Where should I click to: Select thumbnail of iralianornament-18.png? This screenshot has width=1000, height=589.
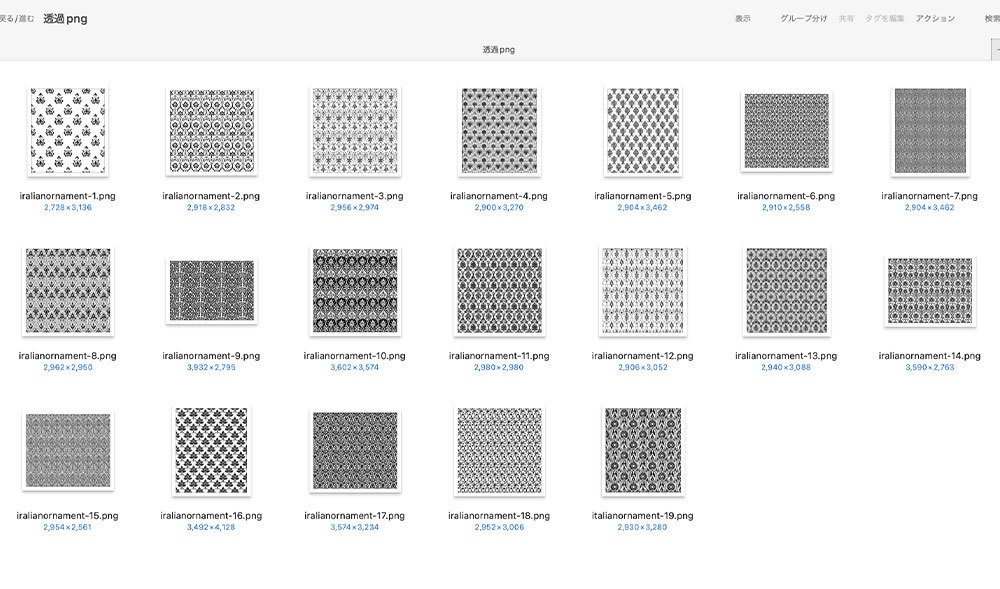[499, 451]
